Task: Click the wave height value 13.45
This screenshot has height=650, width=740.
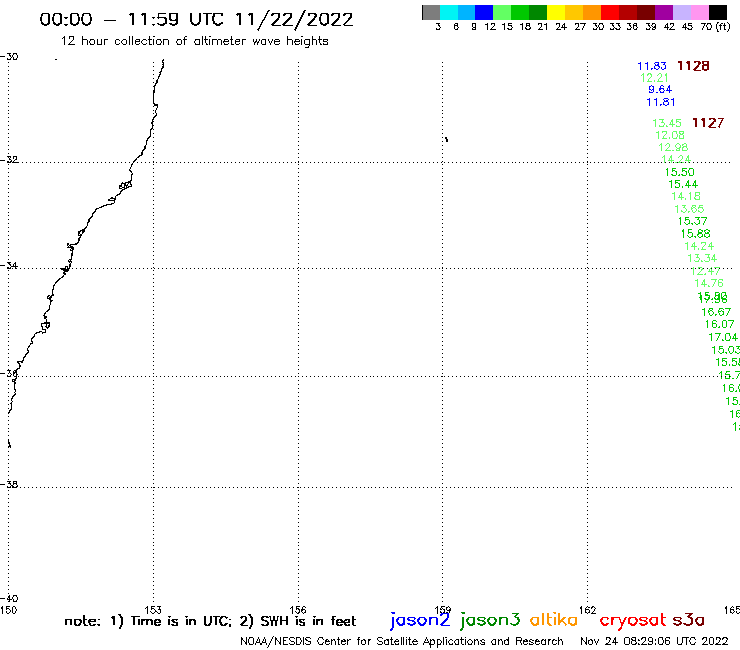Action: (x=667, y=123)
